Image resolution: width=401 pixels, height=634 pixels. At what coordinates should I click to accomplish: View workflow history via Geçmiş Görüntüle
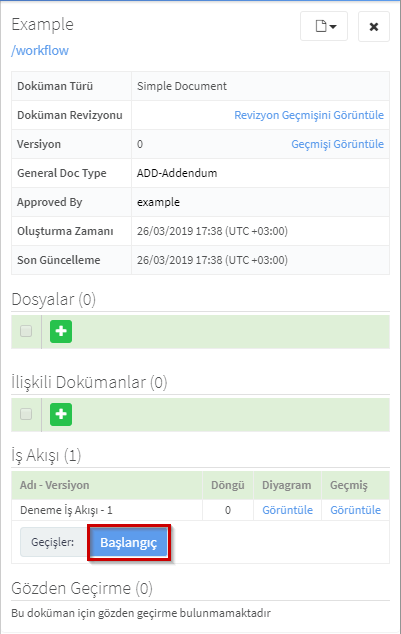pyautogui.click(x=355, y=510)
